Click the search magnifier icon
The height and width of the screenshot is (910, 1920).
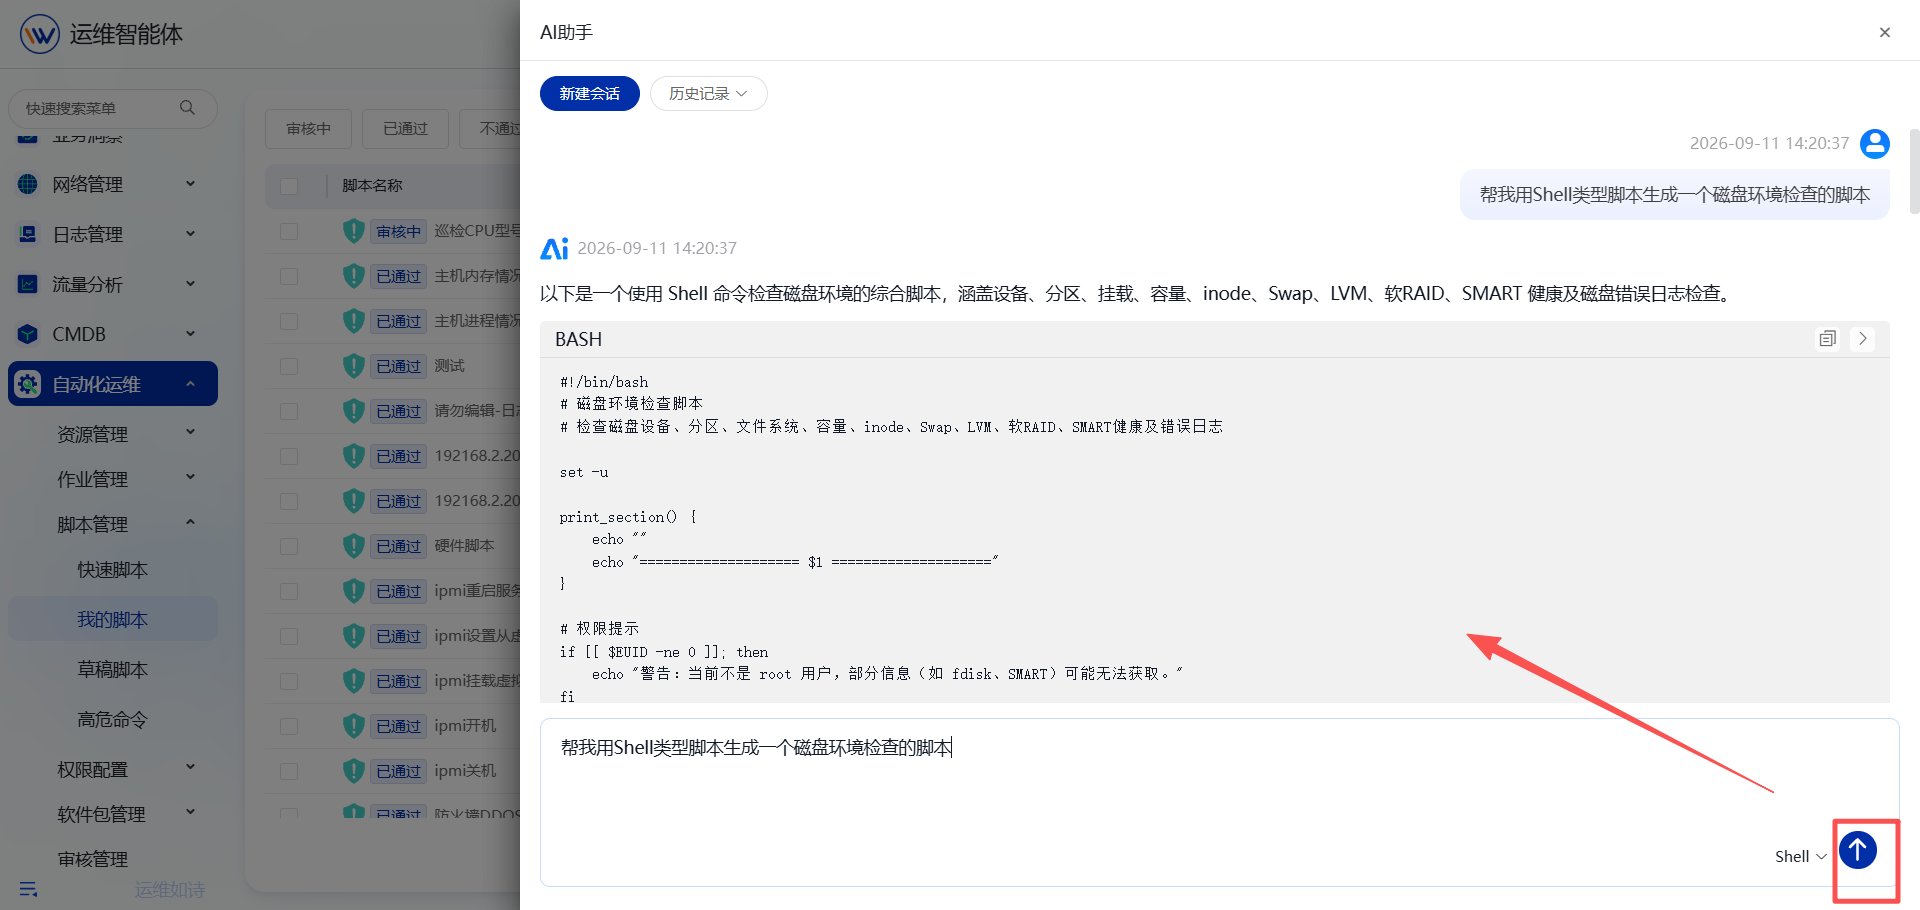tap(187, 107)
